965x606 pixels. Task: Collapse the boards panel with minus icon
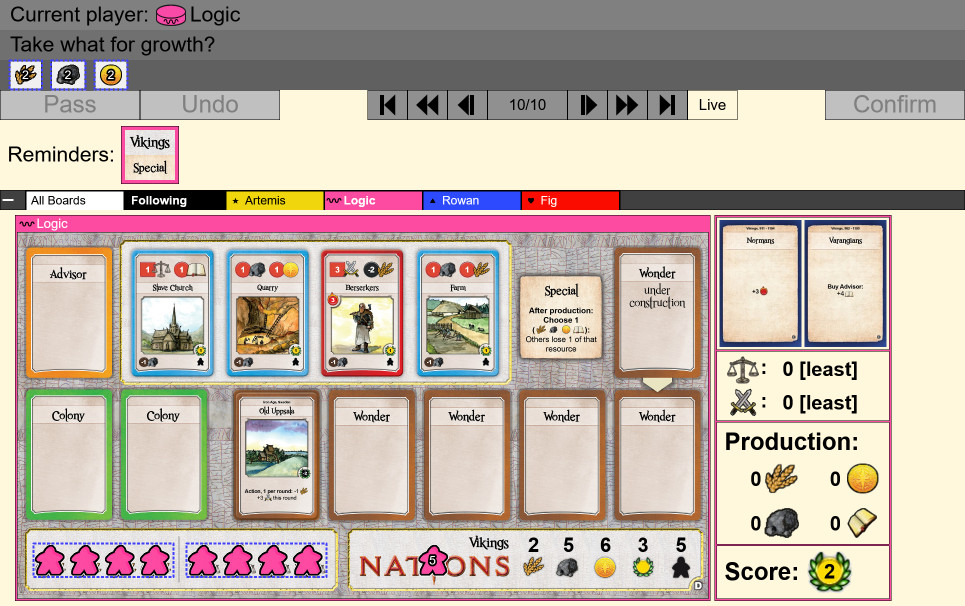(x=9, y=200)
